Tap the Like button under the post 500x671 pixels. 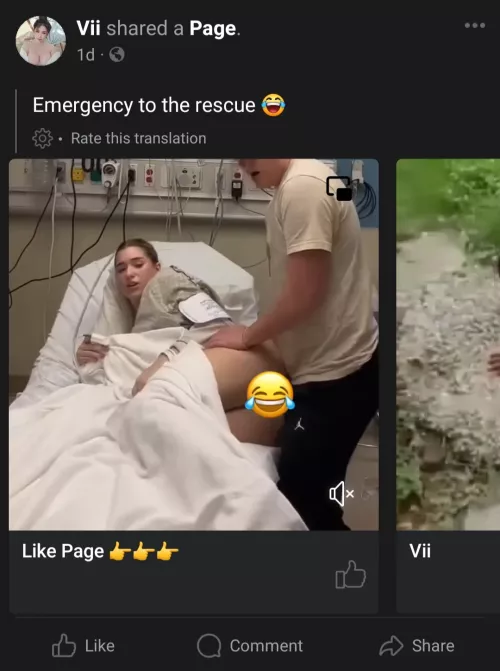(x=83, y=645)
